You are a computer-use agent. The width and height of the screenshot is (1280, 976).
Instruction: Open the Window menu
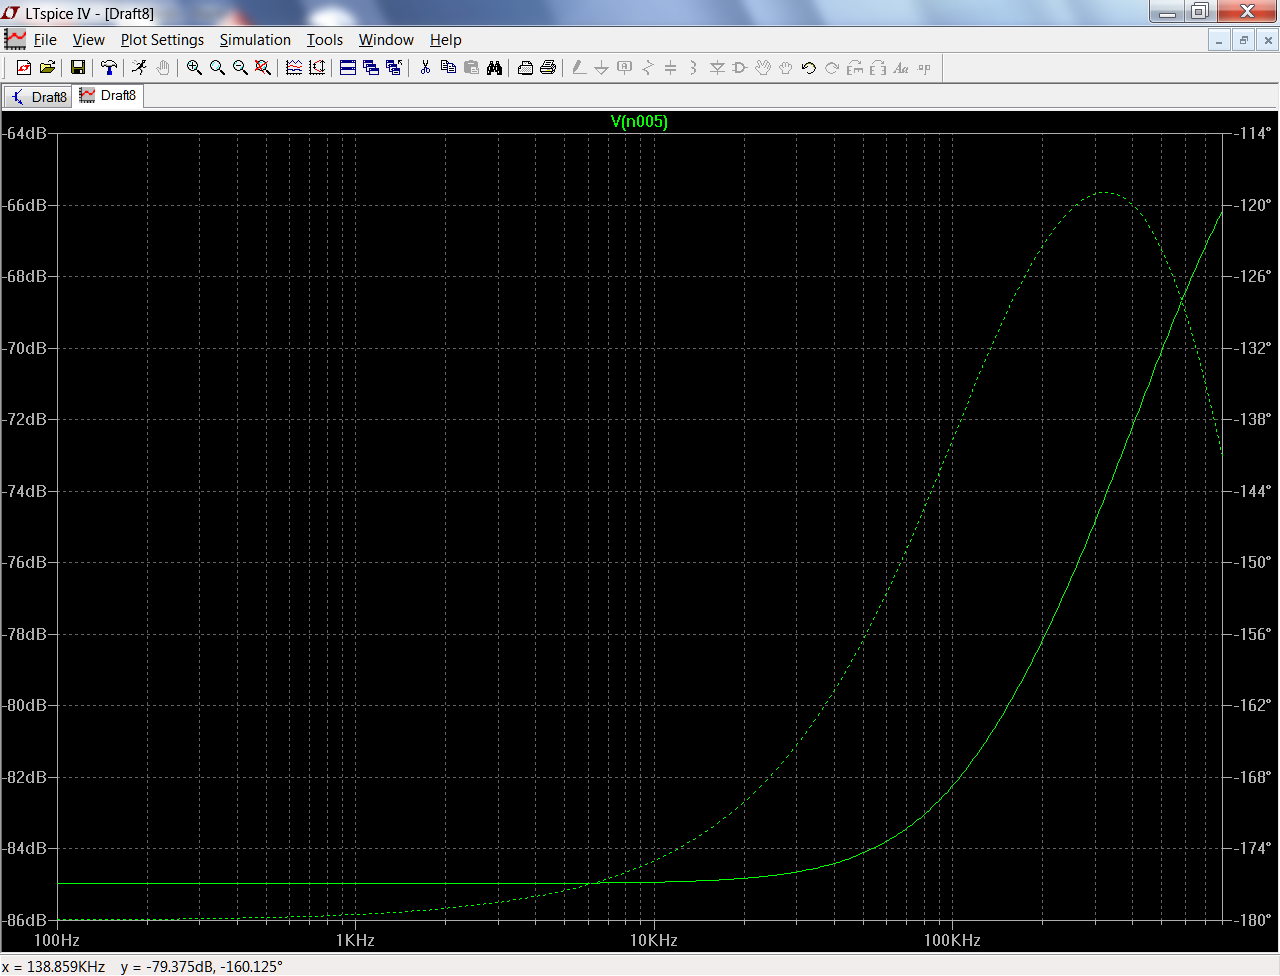coord(386,40)
